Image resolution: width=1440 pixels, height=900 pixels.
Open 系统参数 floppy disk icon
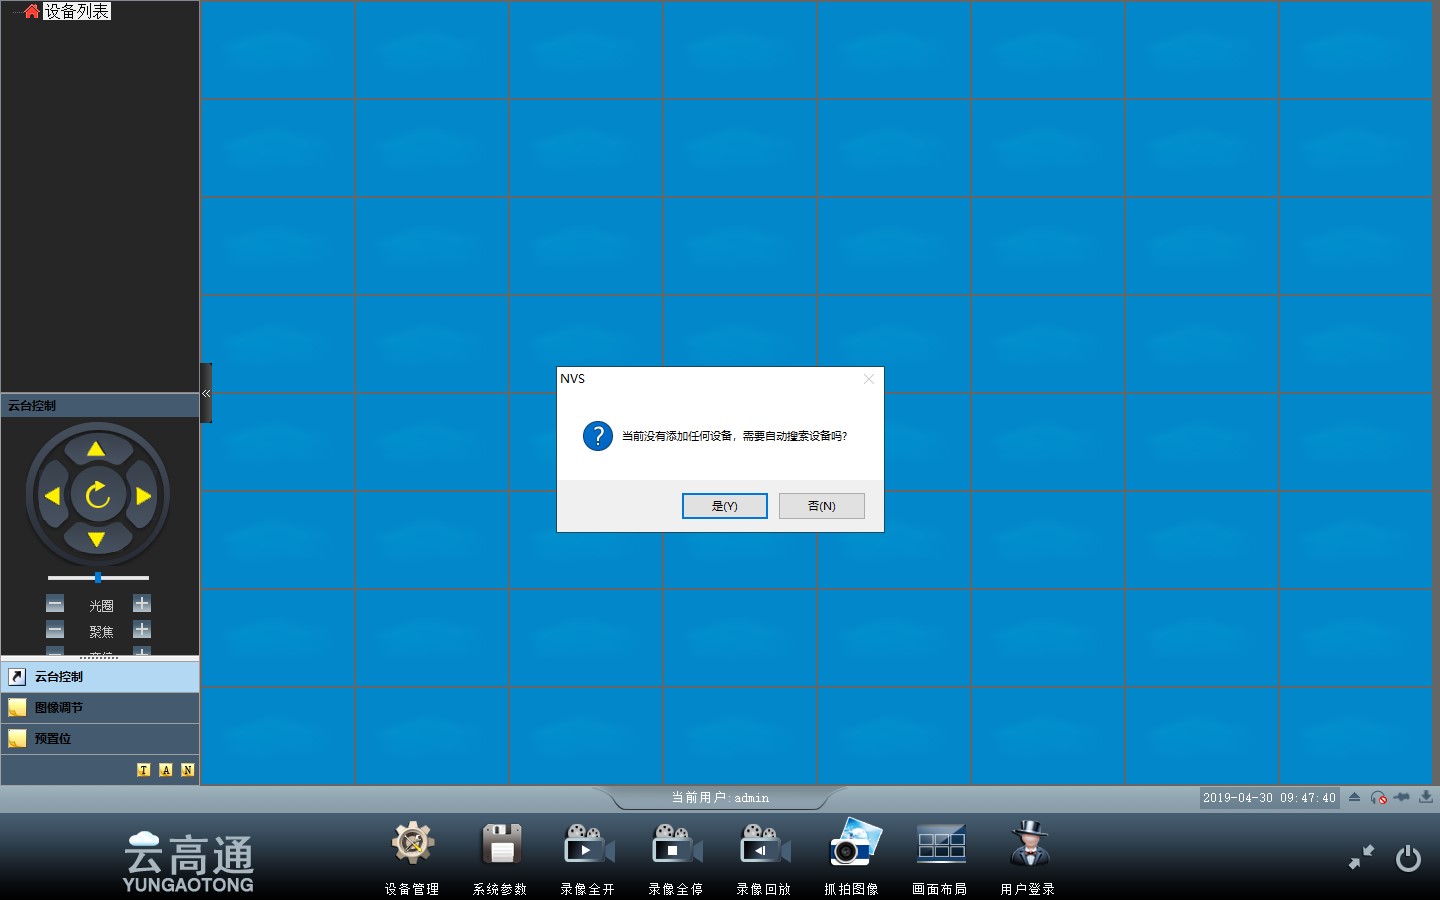pyautogui.click(x=501, y=845)
